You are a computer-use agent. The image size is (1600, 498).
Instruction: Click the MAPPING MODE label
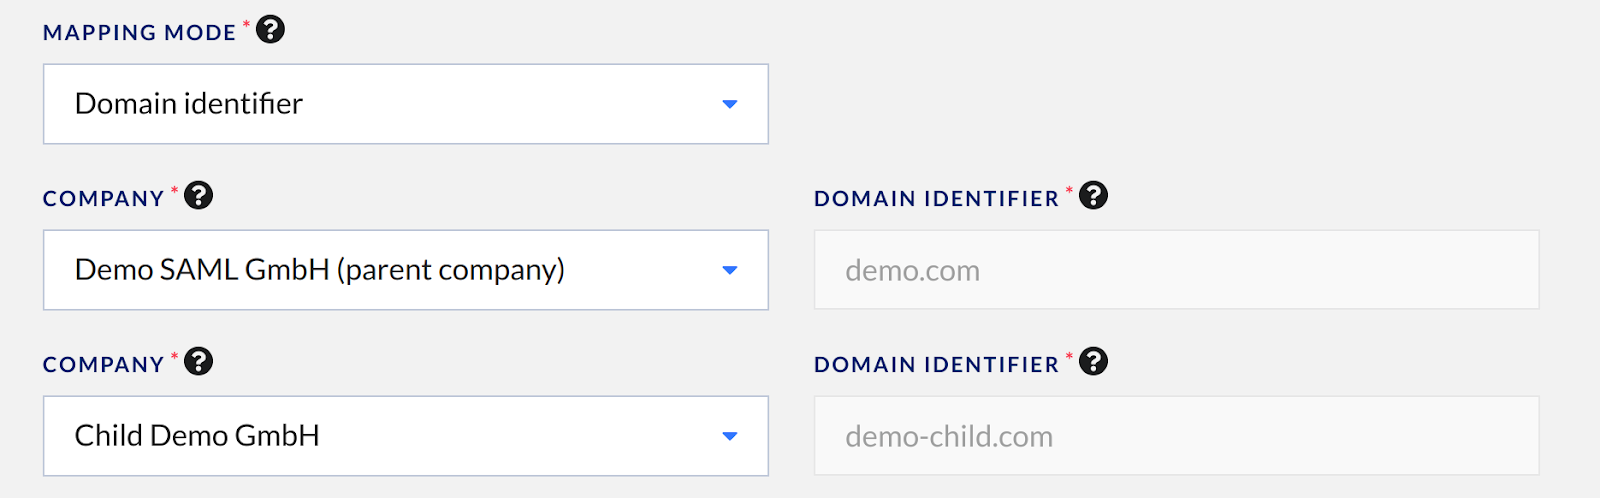(x=139, y=33)
